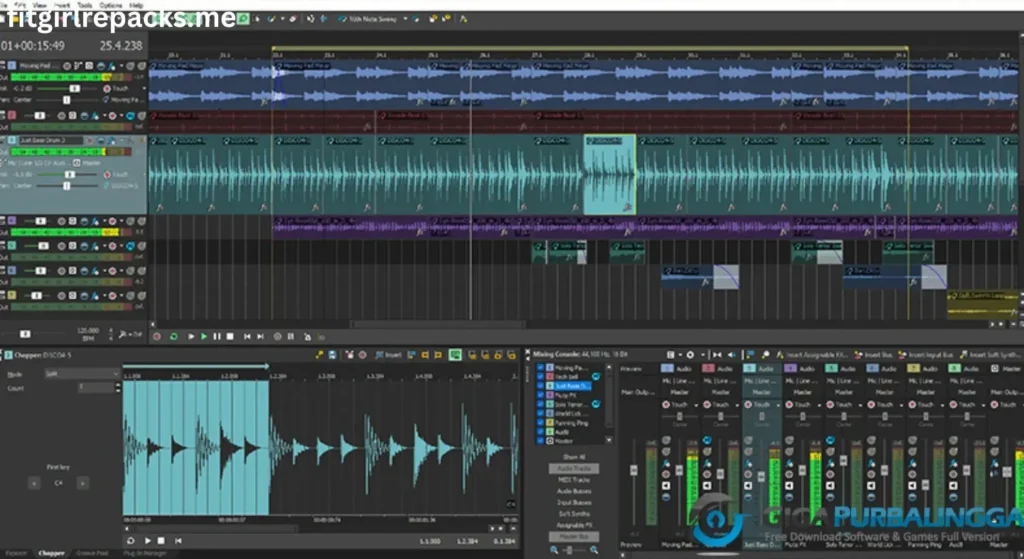1024x559 pixels.
Task: Open the View menu
Action: point(39,5)
